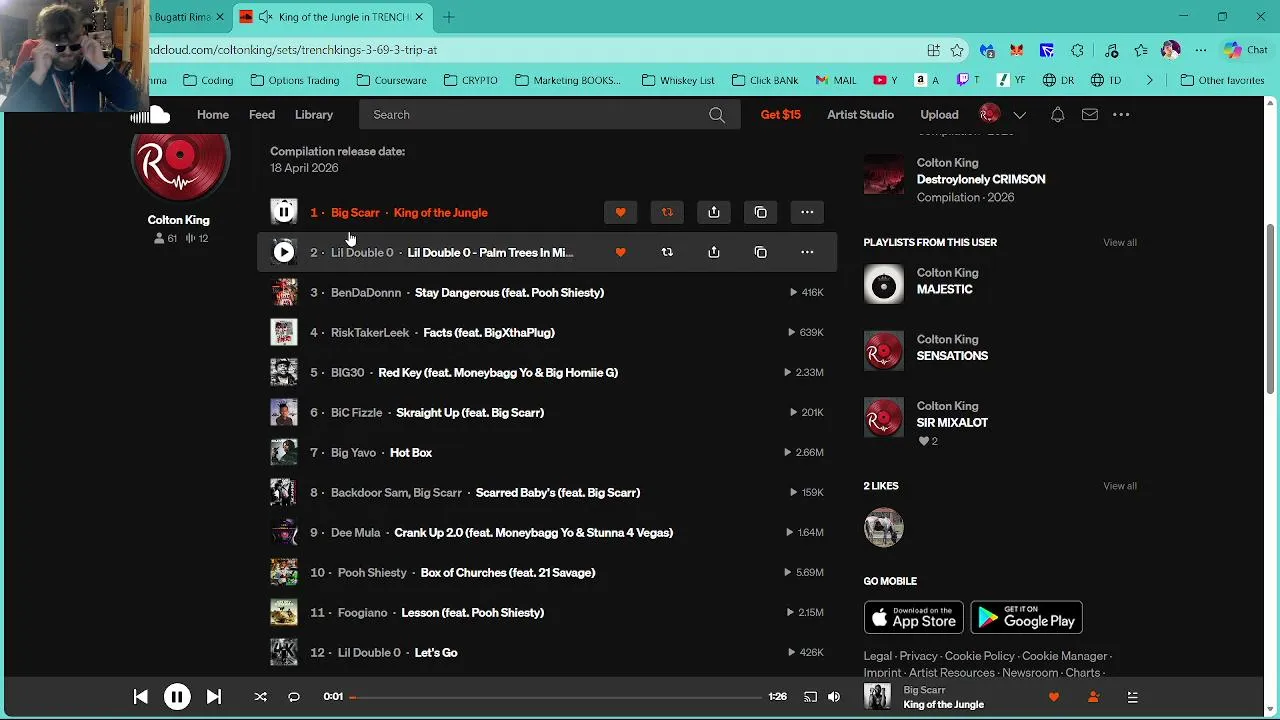This screenshot has width=1280, height=720.
Task: Unlike King of the Jungle track row
Action: point(620,212)
